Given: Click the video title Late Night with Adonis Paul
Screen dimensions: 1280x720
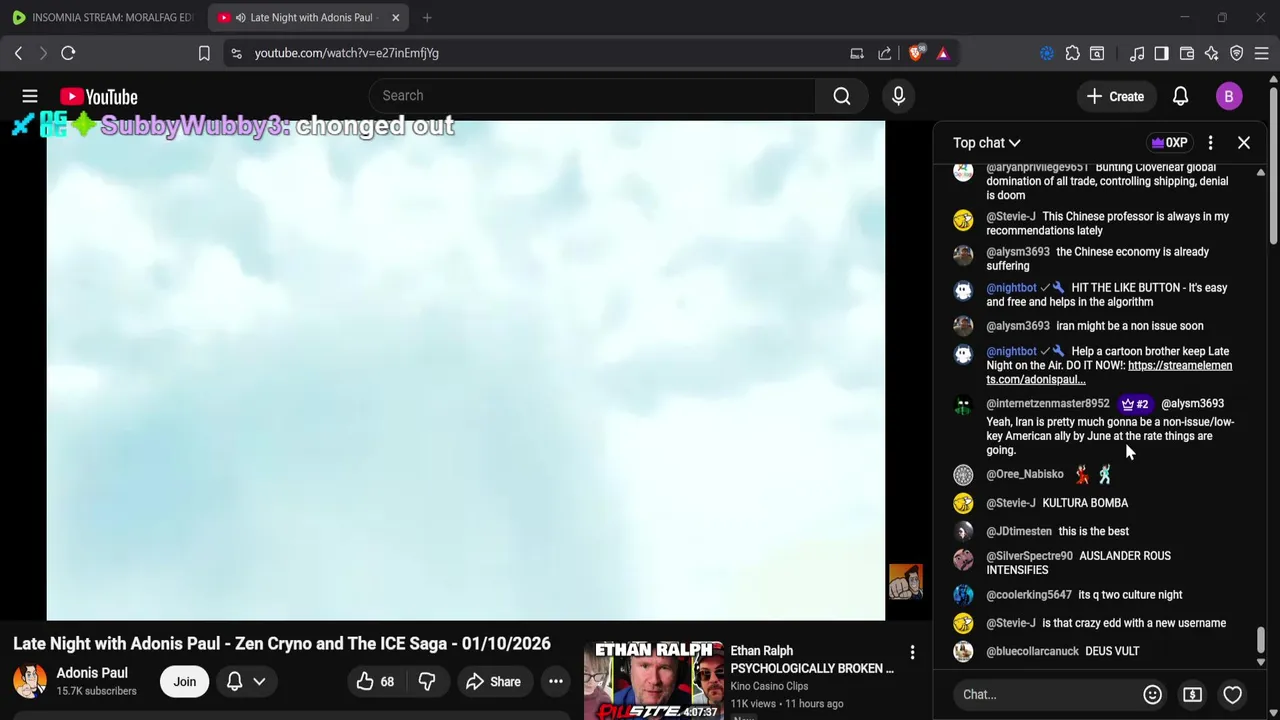Looking at the screenshot, I should [282, 643].
